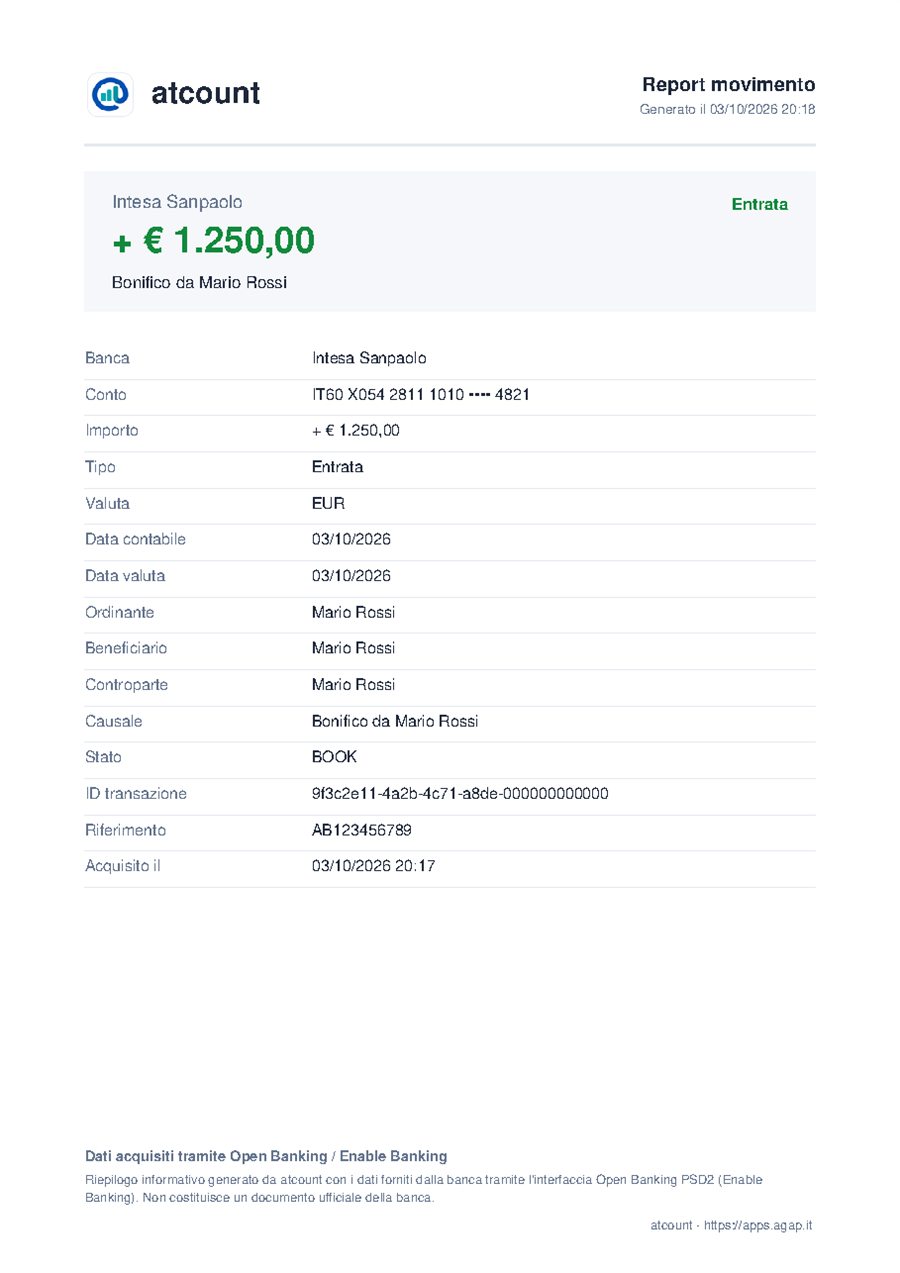The image size is (900, 1273).
Task: Select the + € 1.250,00 headline amount
Action: 213,241
